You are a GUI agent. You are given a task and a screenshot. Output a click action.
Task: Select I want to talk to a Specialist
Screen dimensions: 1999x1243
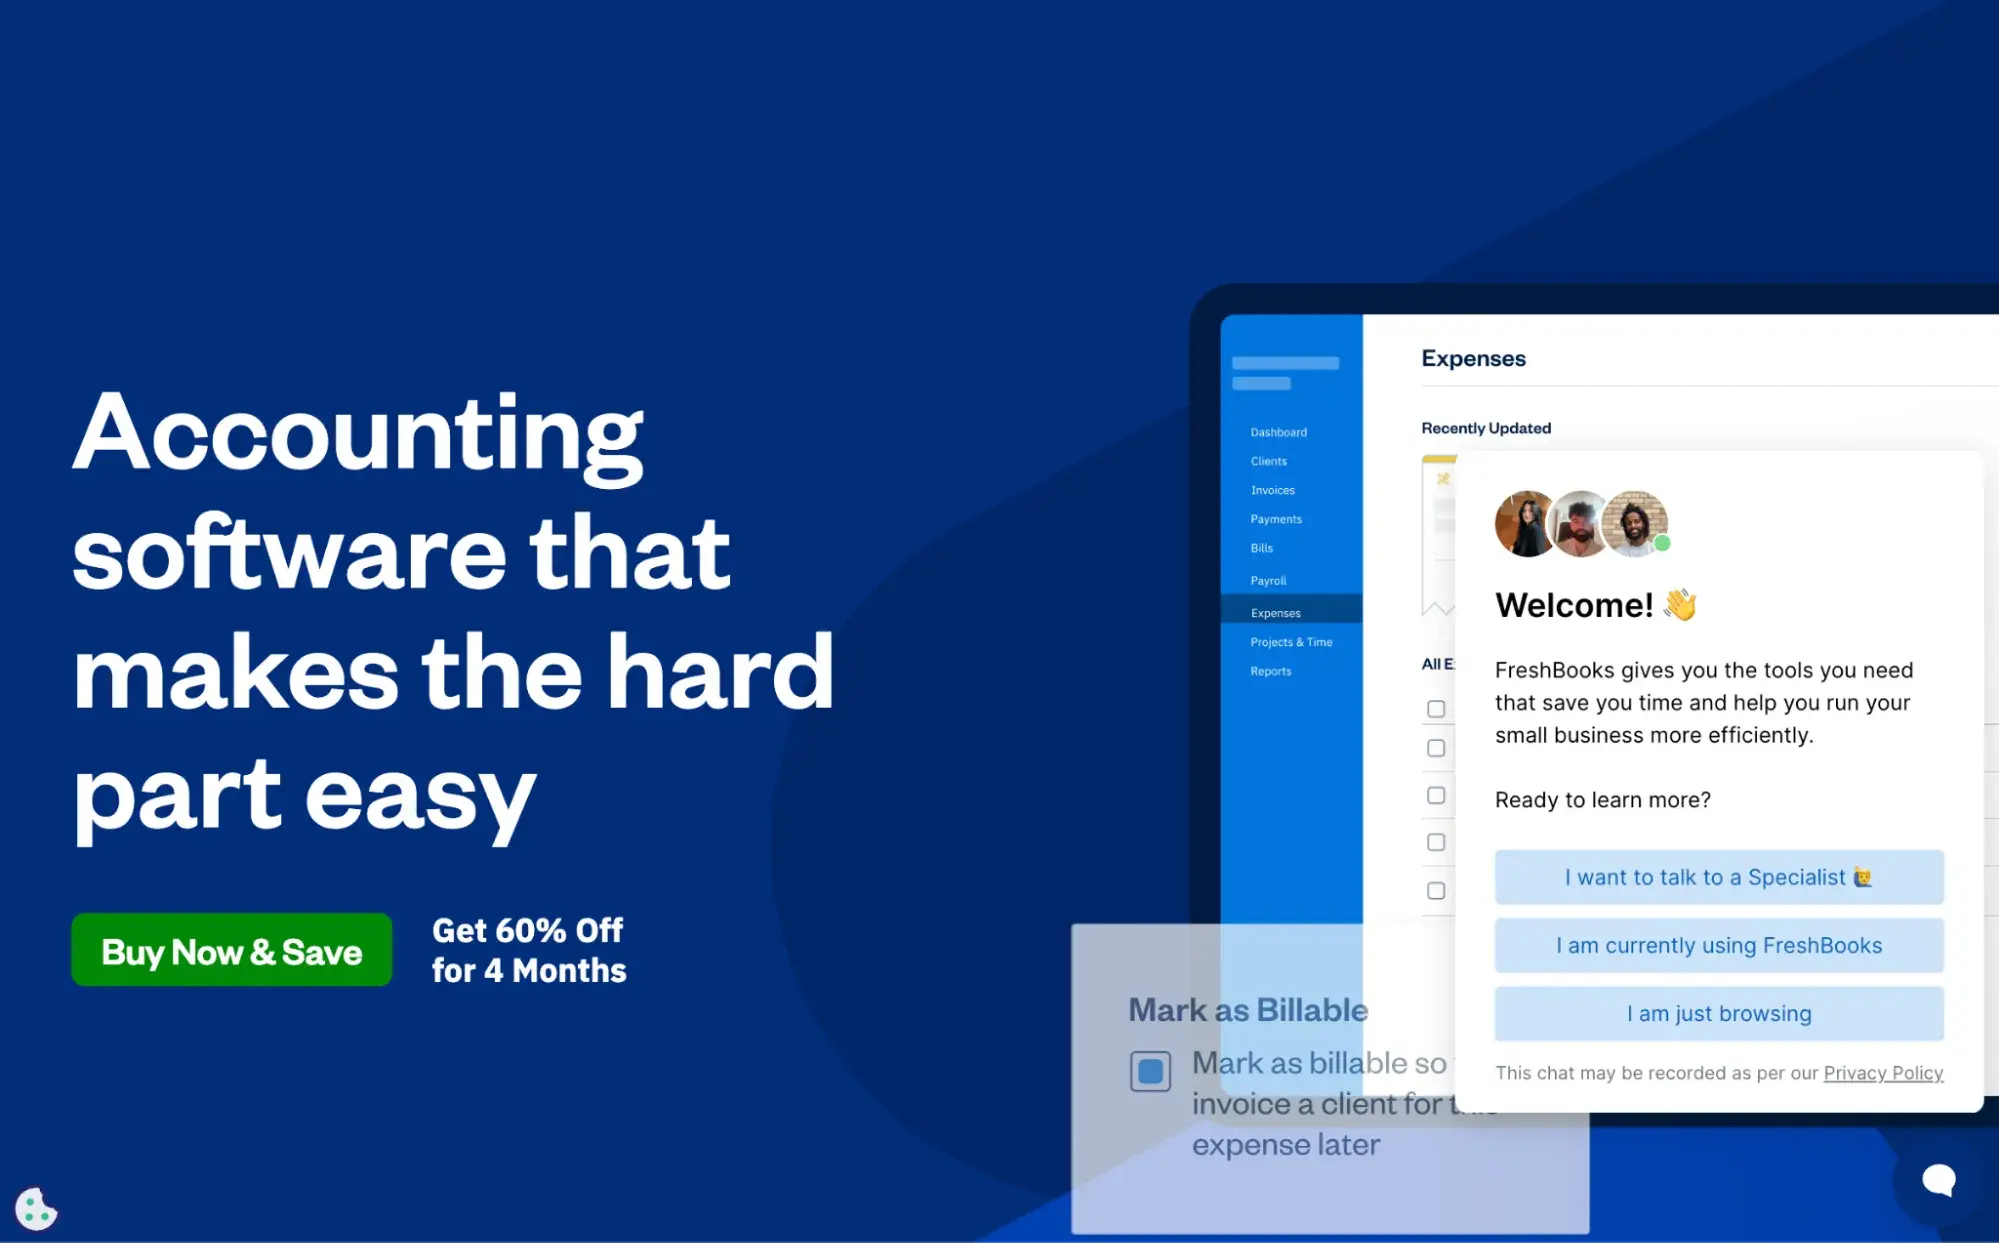[x=1718, y=876]
